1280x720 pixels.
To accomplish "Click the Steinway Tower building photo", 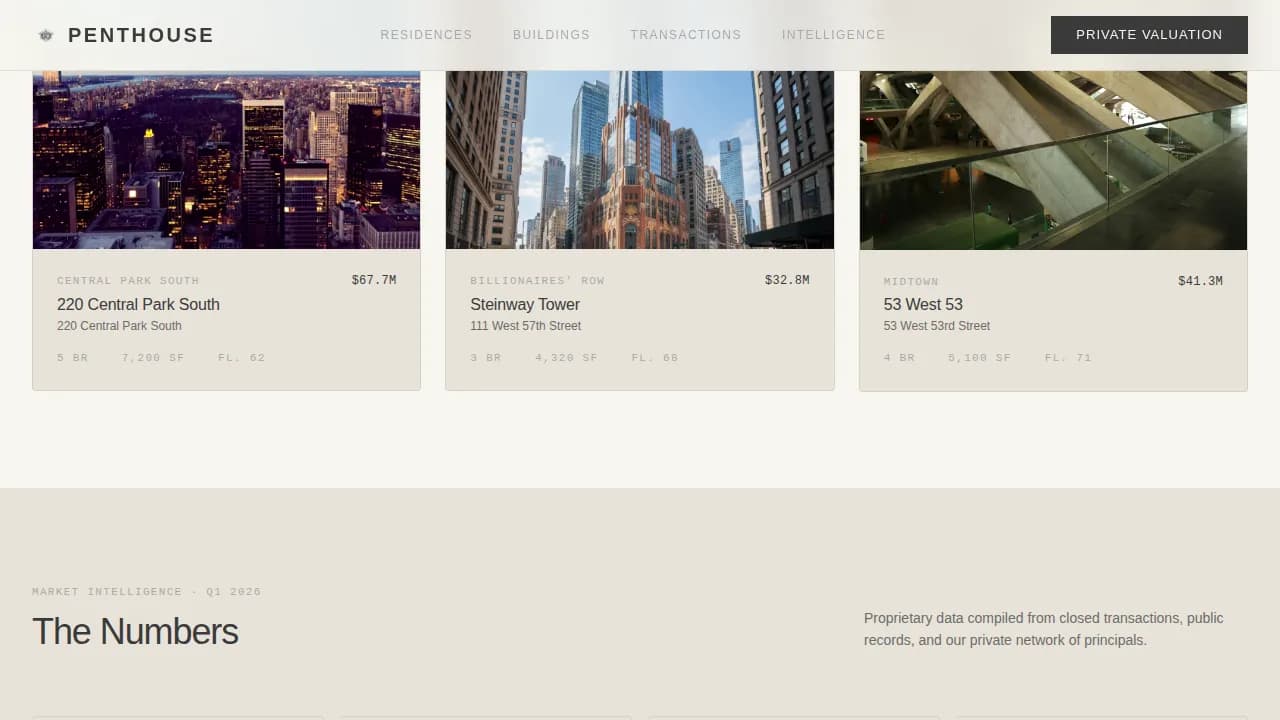I will coord(639,155).
